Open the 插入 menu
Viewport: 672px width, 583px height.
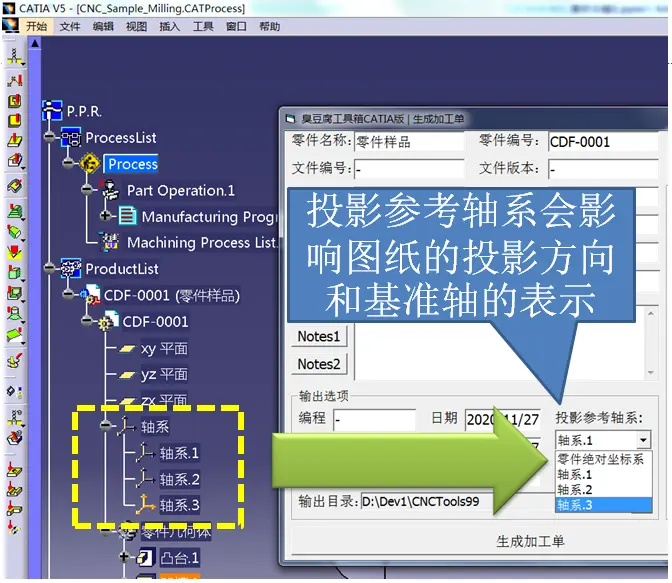(x=169, y=27)
